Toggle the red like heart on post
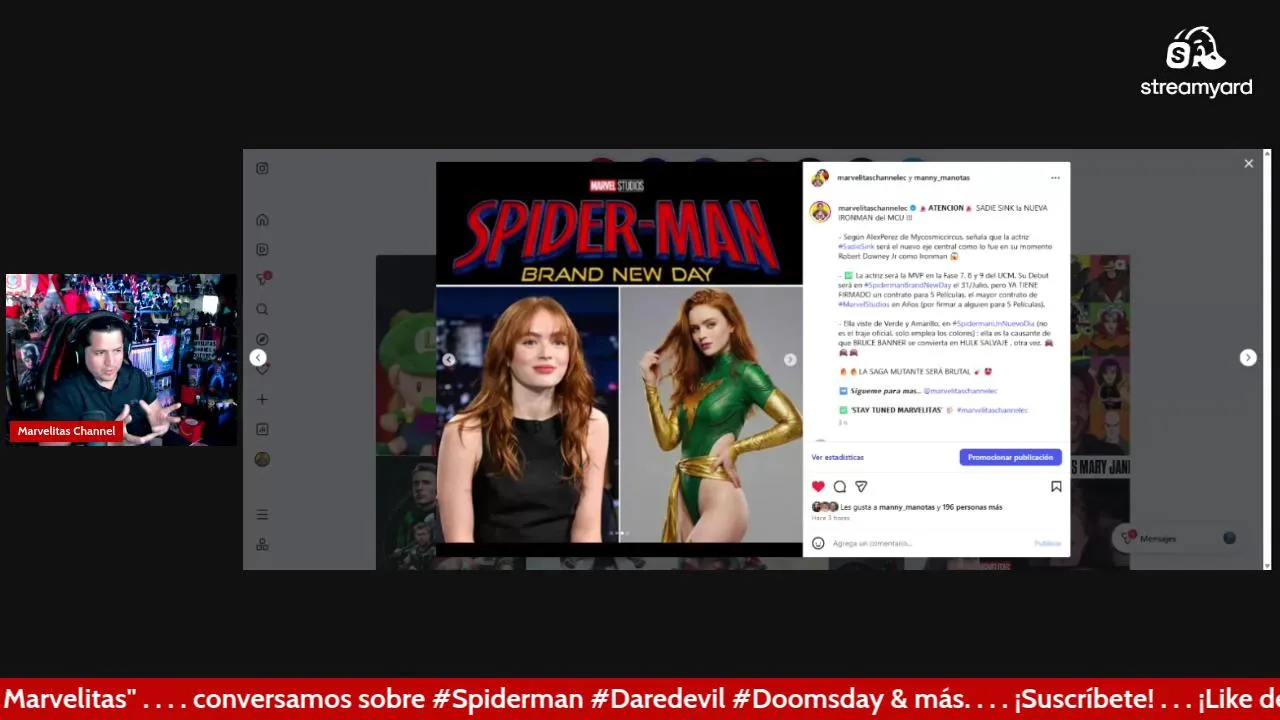 tap(818, 486)
